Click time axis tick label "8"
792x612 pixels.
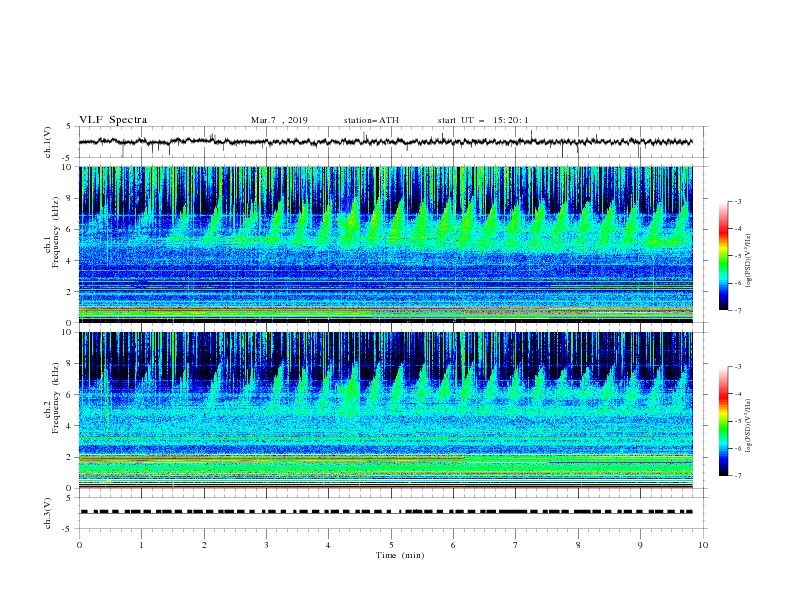[578, 545]
